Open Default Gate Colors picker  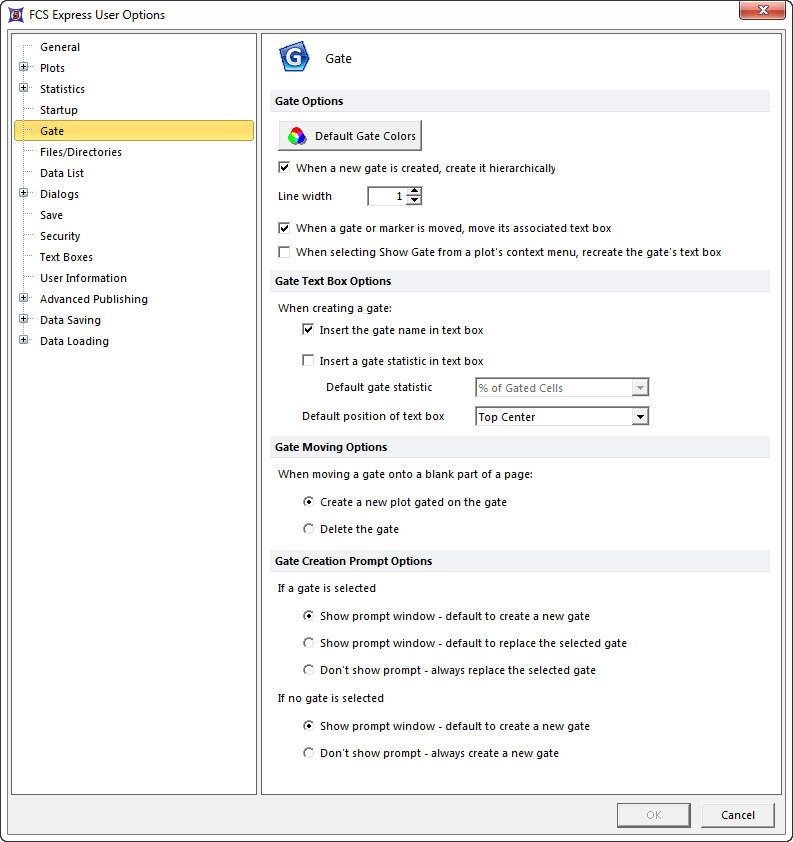(x=349, y=136)
